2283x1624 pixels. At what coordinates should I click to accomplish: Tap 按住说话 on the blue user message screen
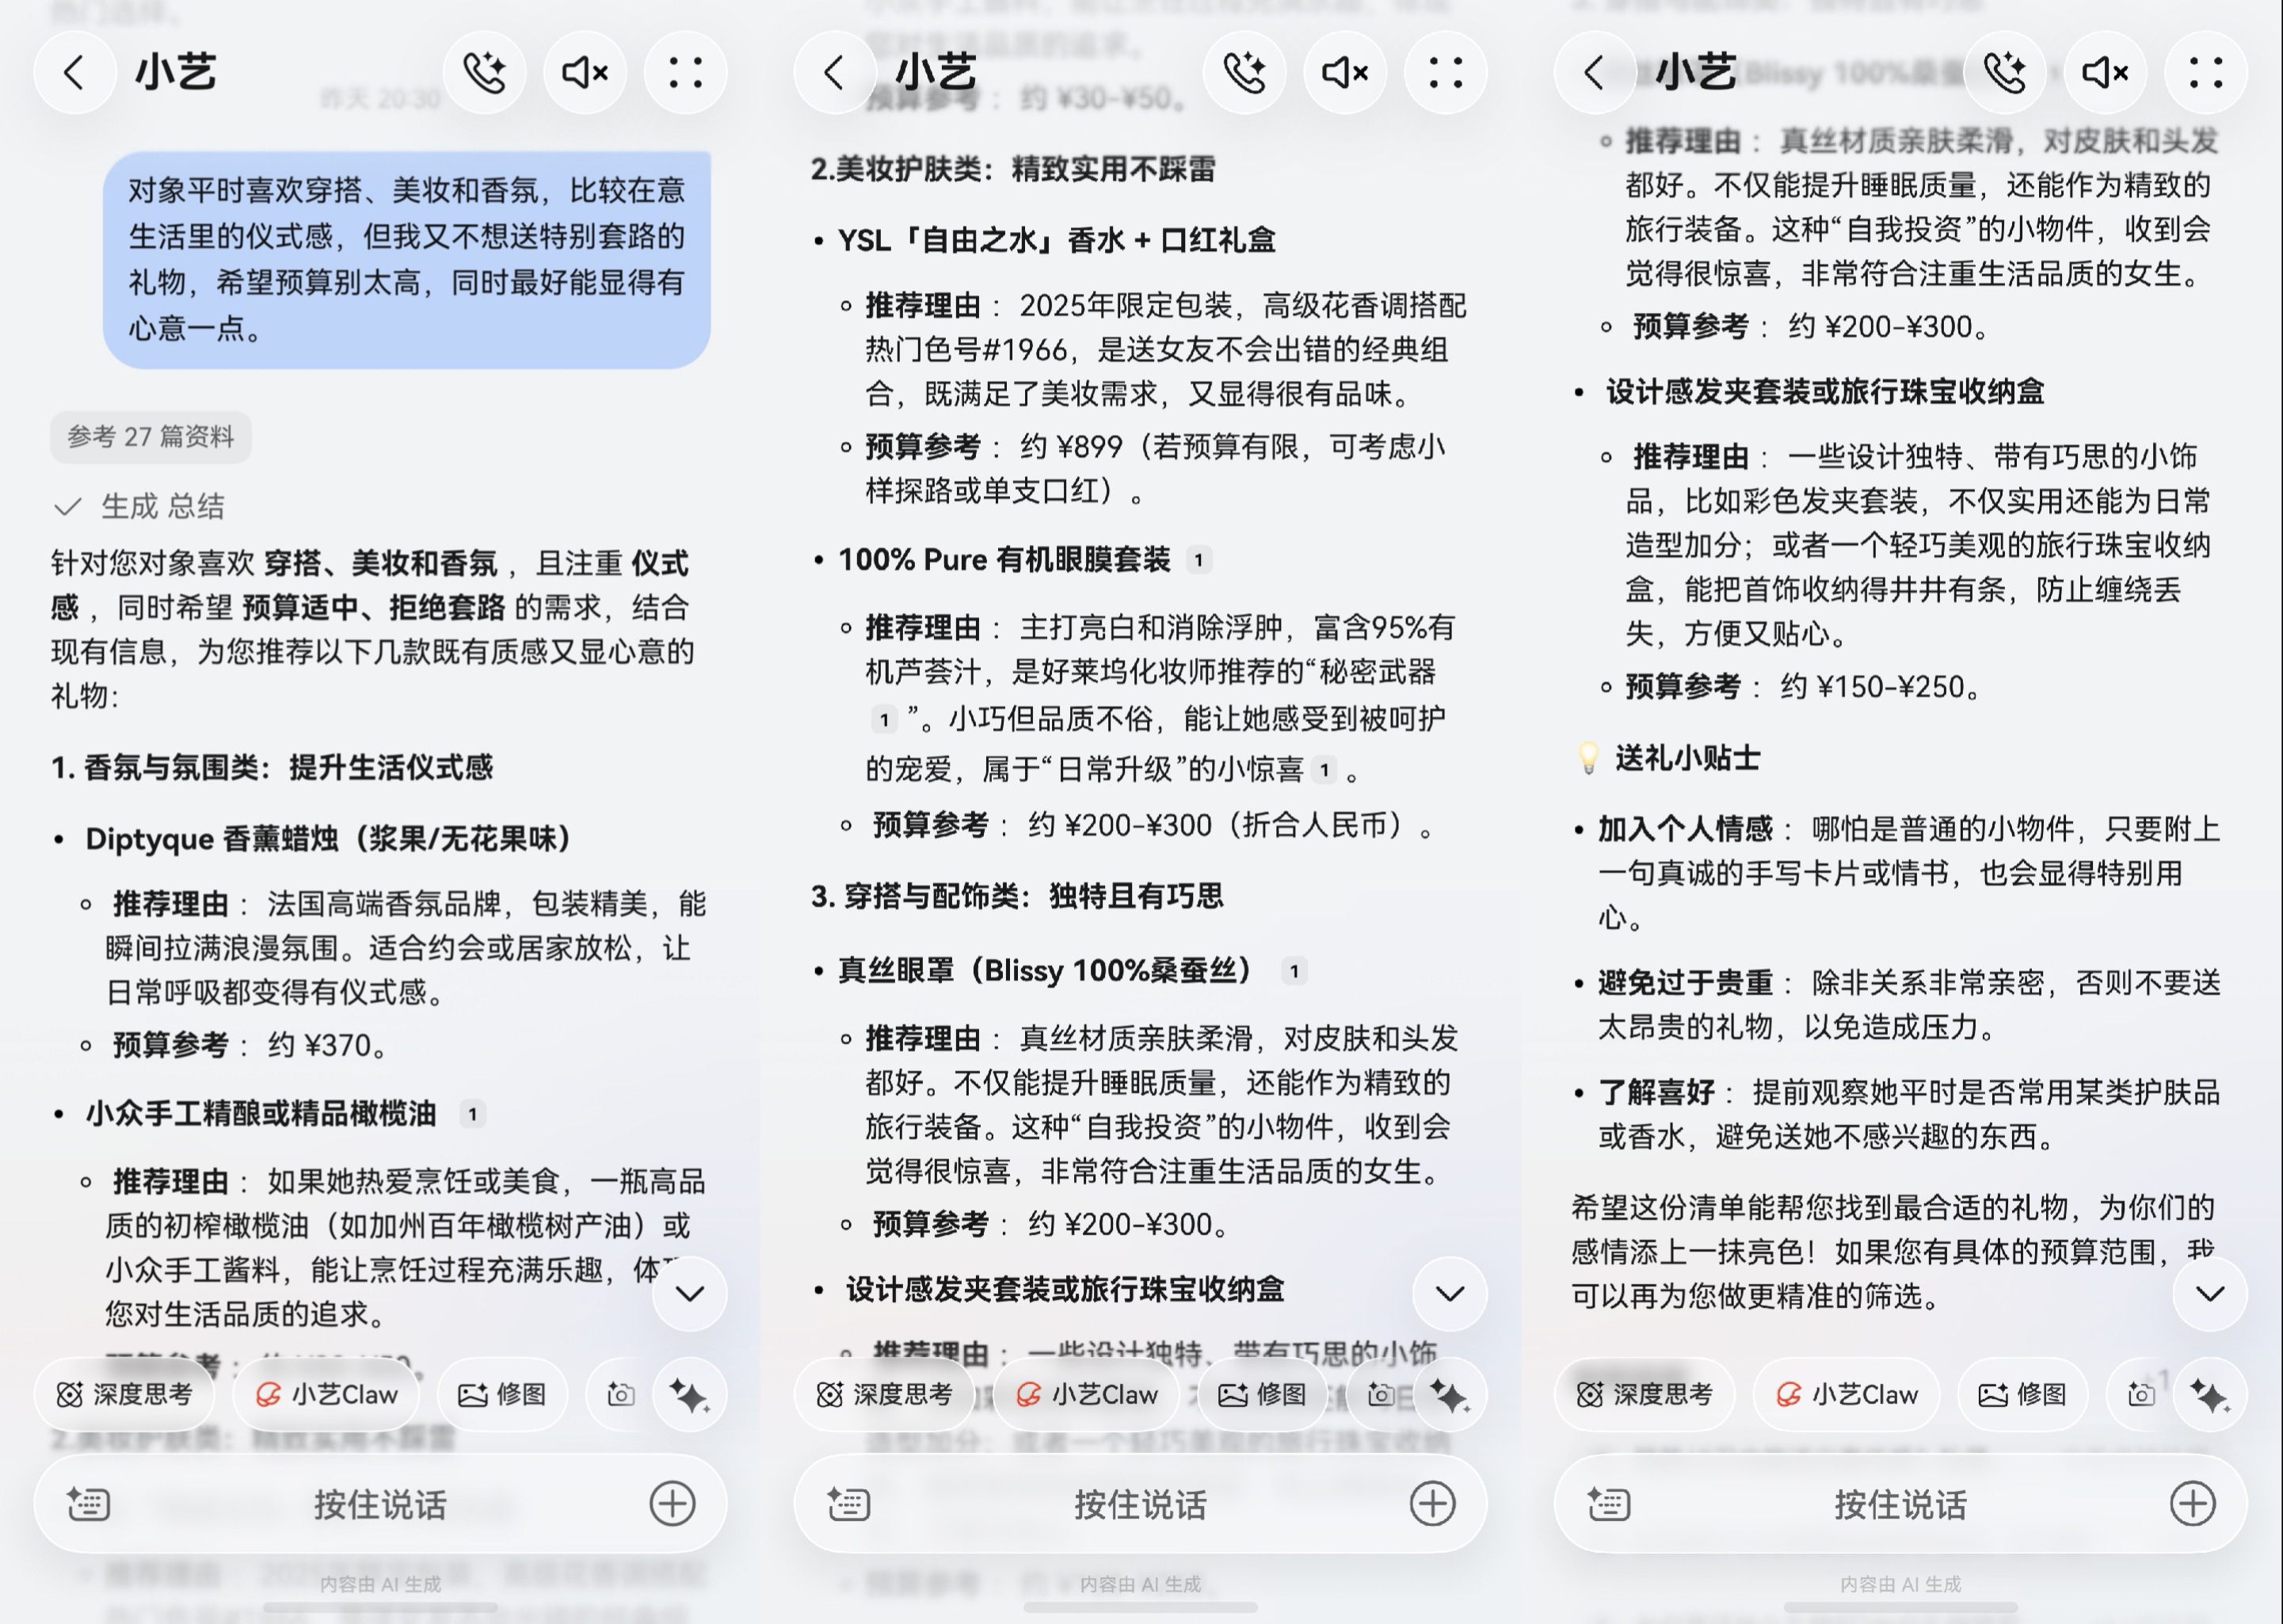(380, 1504)
